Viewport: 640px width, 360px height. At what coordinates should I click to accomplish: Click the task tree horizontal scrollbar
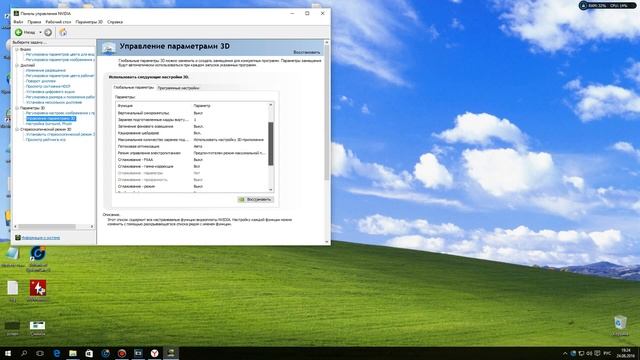pos(47,226)
